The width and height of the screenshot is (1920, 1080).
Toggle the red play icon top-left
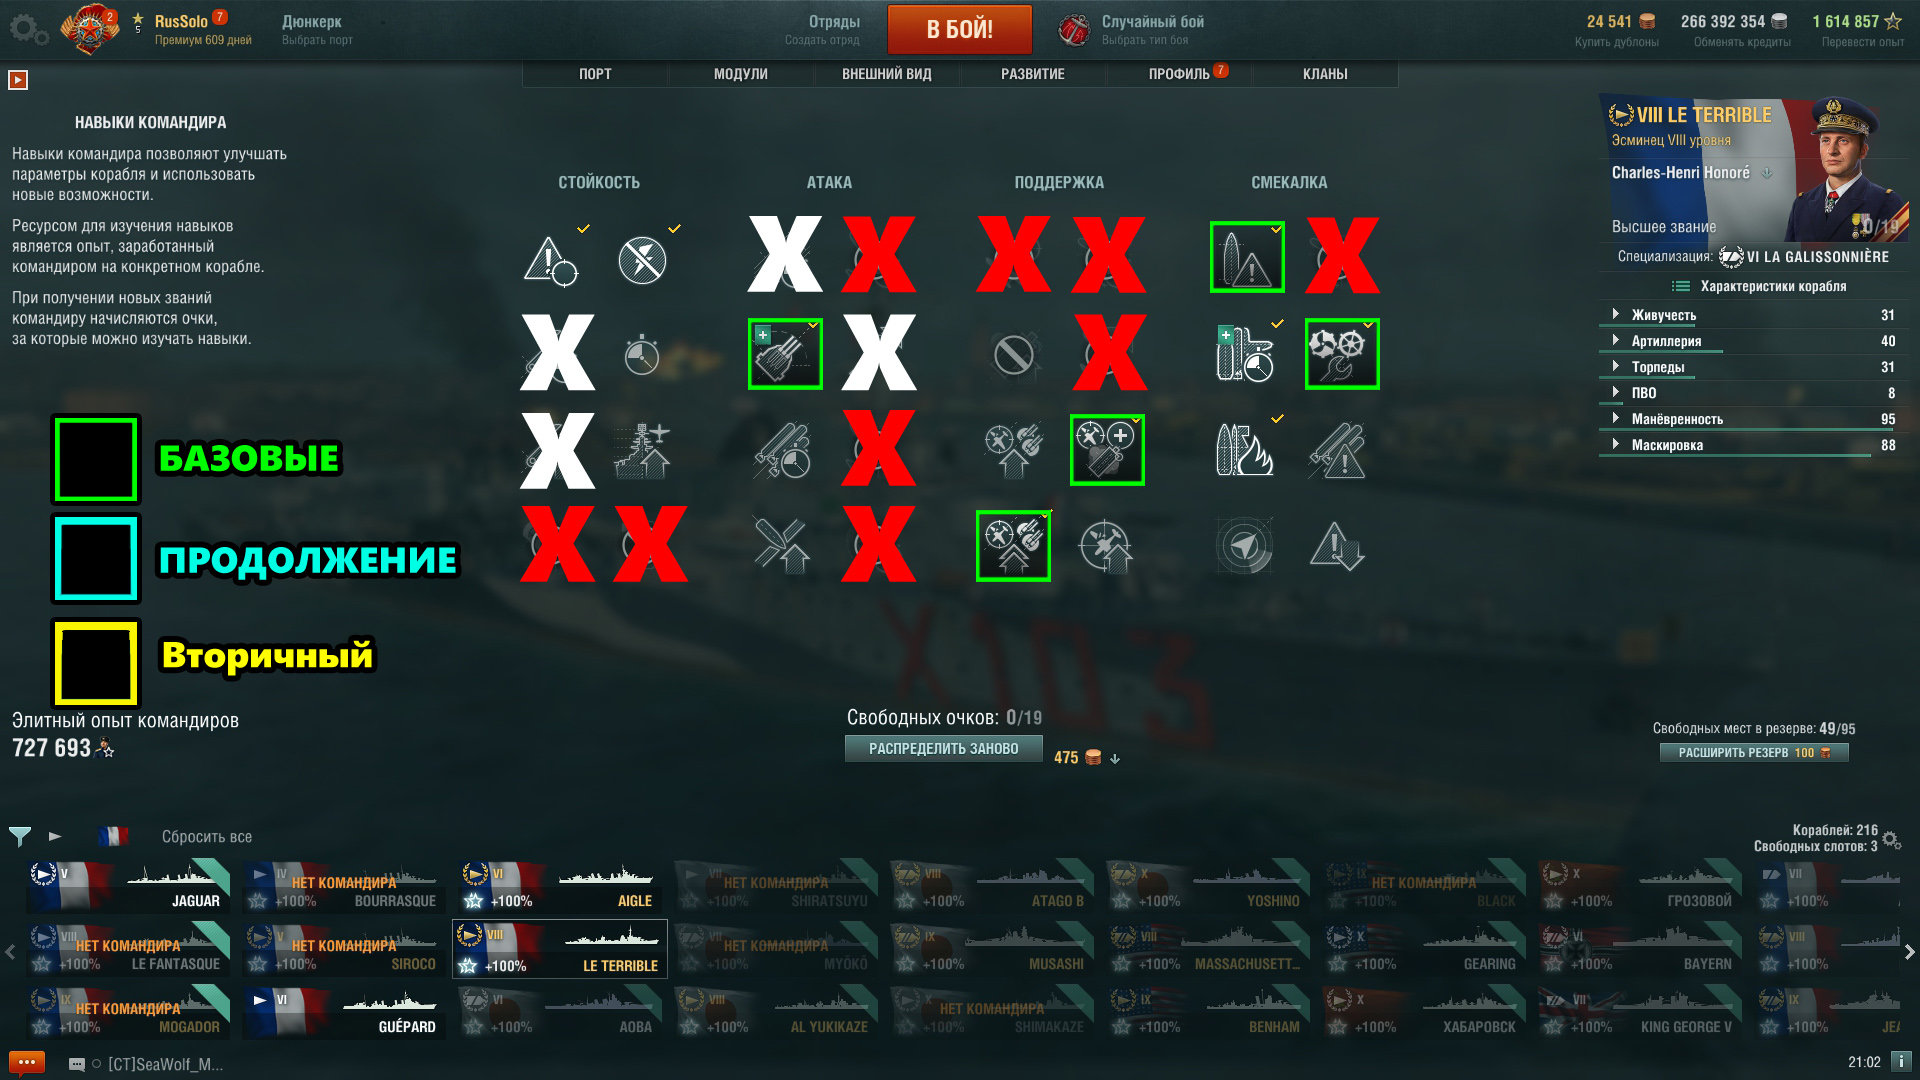18,80
